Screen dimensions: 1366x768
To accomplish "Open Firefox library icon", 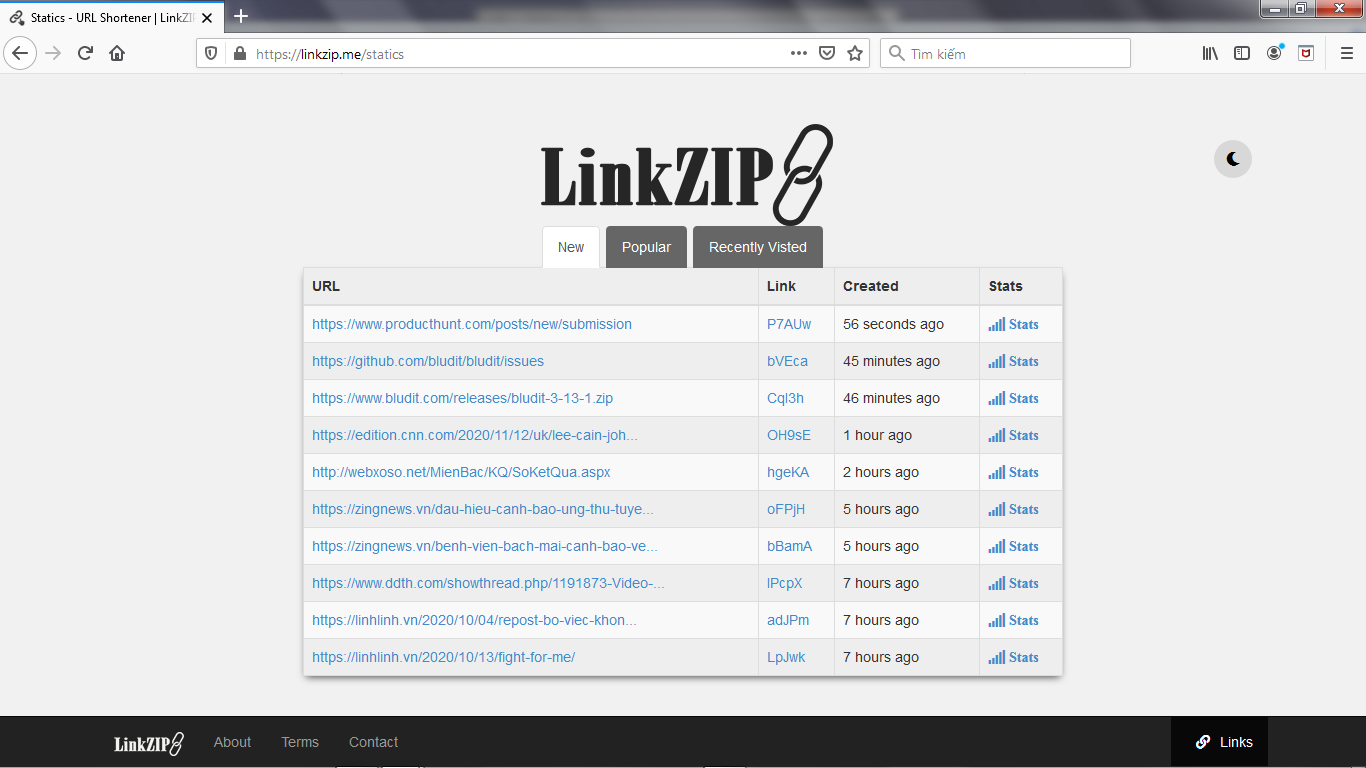I will [1210, 54].
